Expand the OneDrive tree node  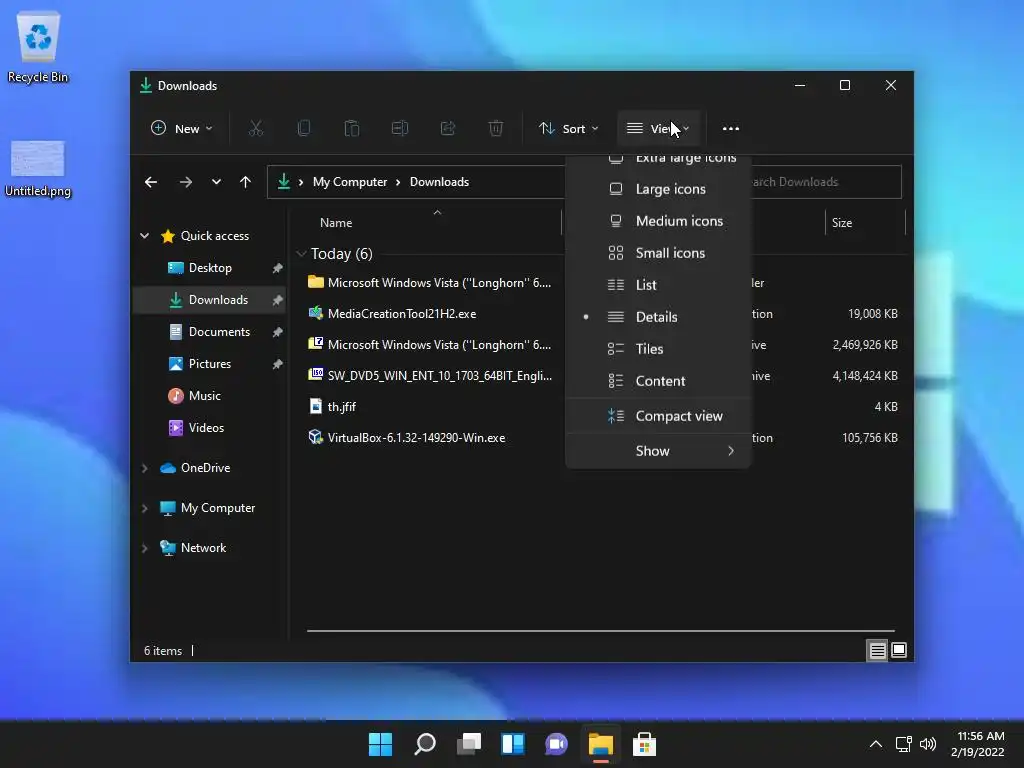click(144, 468)
